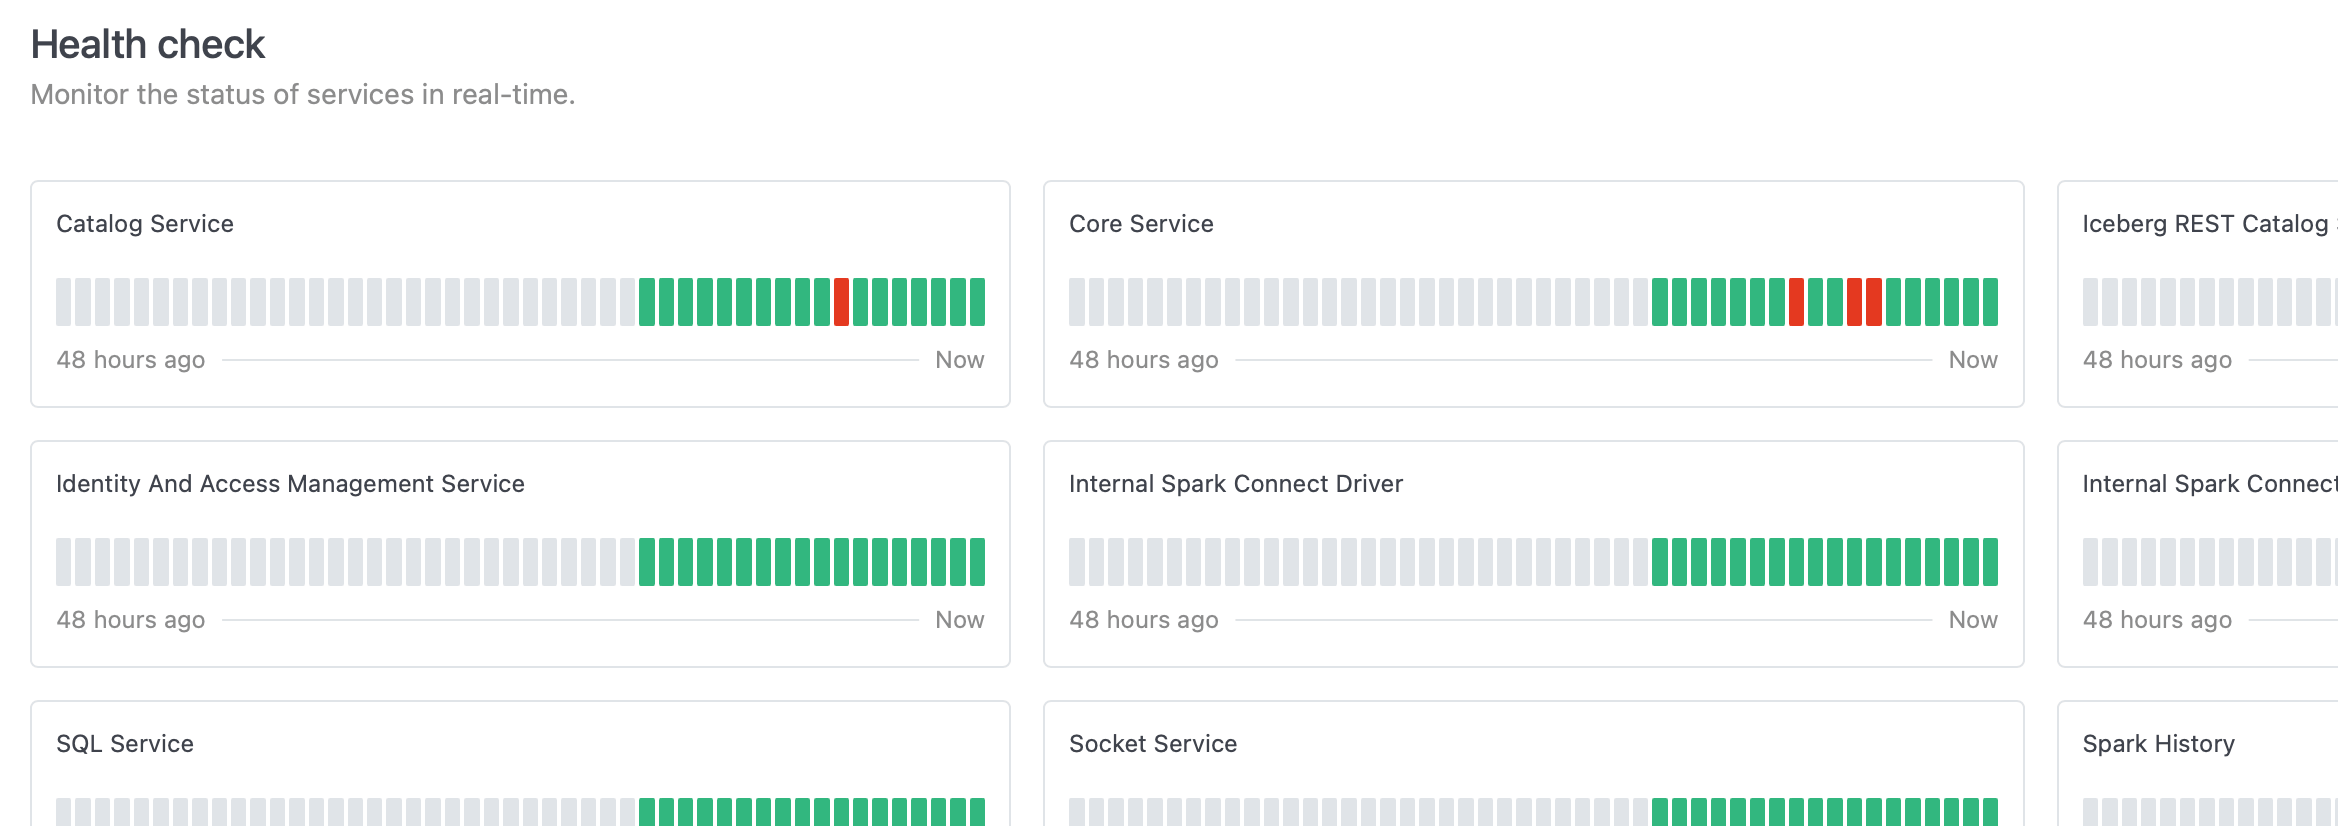This screenshot has width=2338, height=826.
Task: Click oldest grey bar in Identity And Access Management
Action: 64,562
